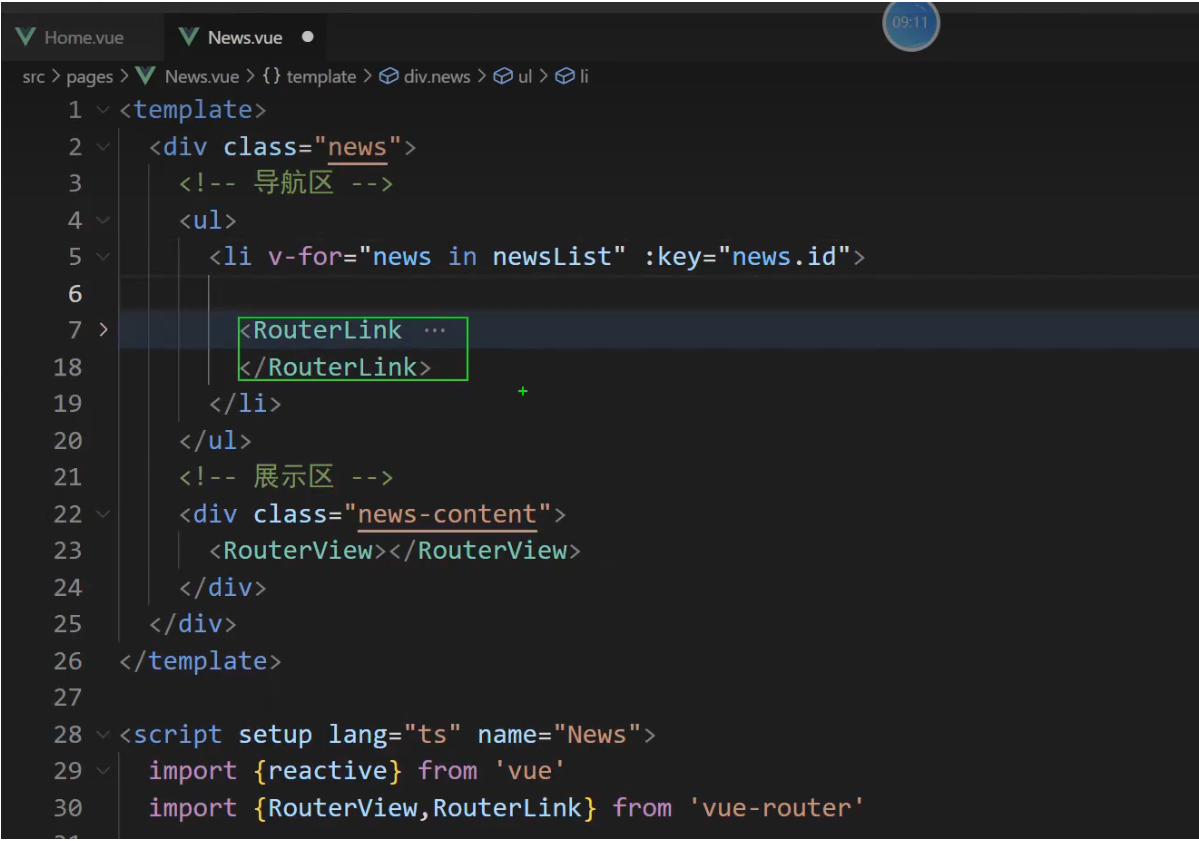Place cursor on empty line 6
1199x841 pixels.
[658, 294]
